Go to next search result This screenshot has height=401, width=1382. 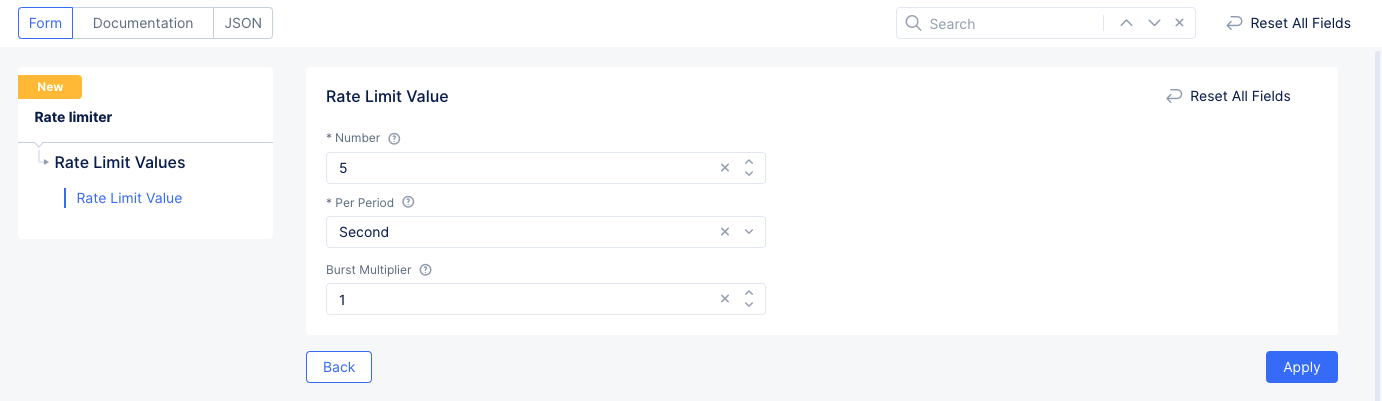pos(1154,23)
